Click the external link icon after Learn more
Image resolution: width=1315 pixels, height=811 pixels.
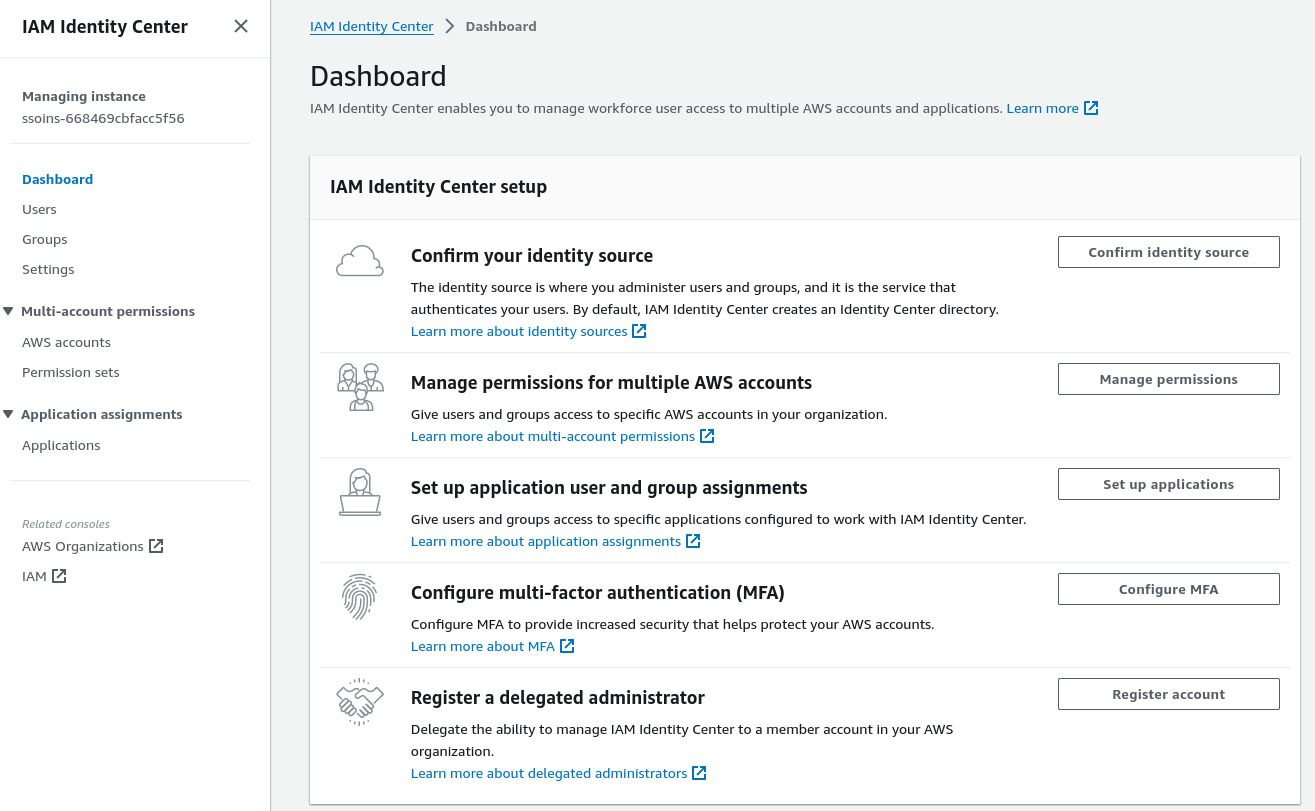click(1090, 107)
